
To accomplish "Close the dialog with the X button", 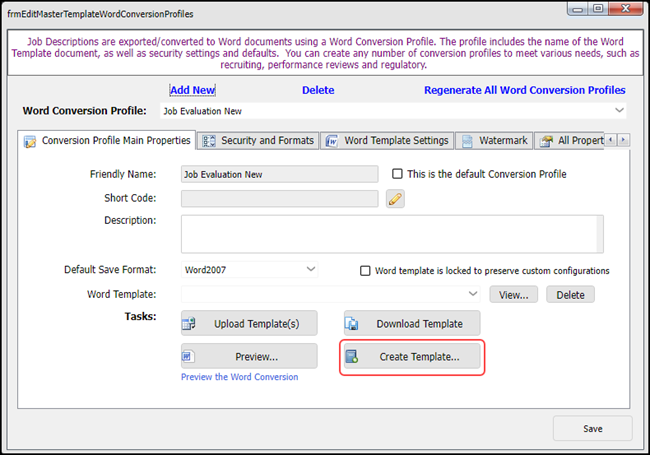I will pos(626,9).
